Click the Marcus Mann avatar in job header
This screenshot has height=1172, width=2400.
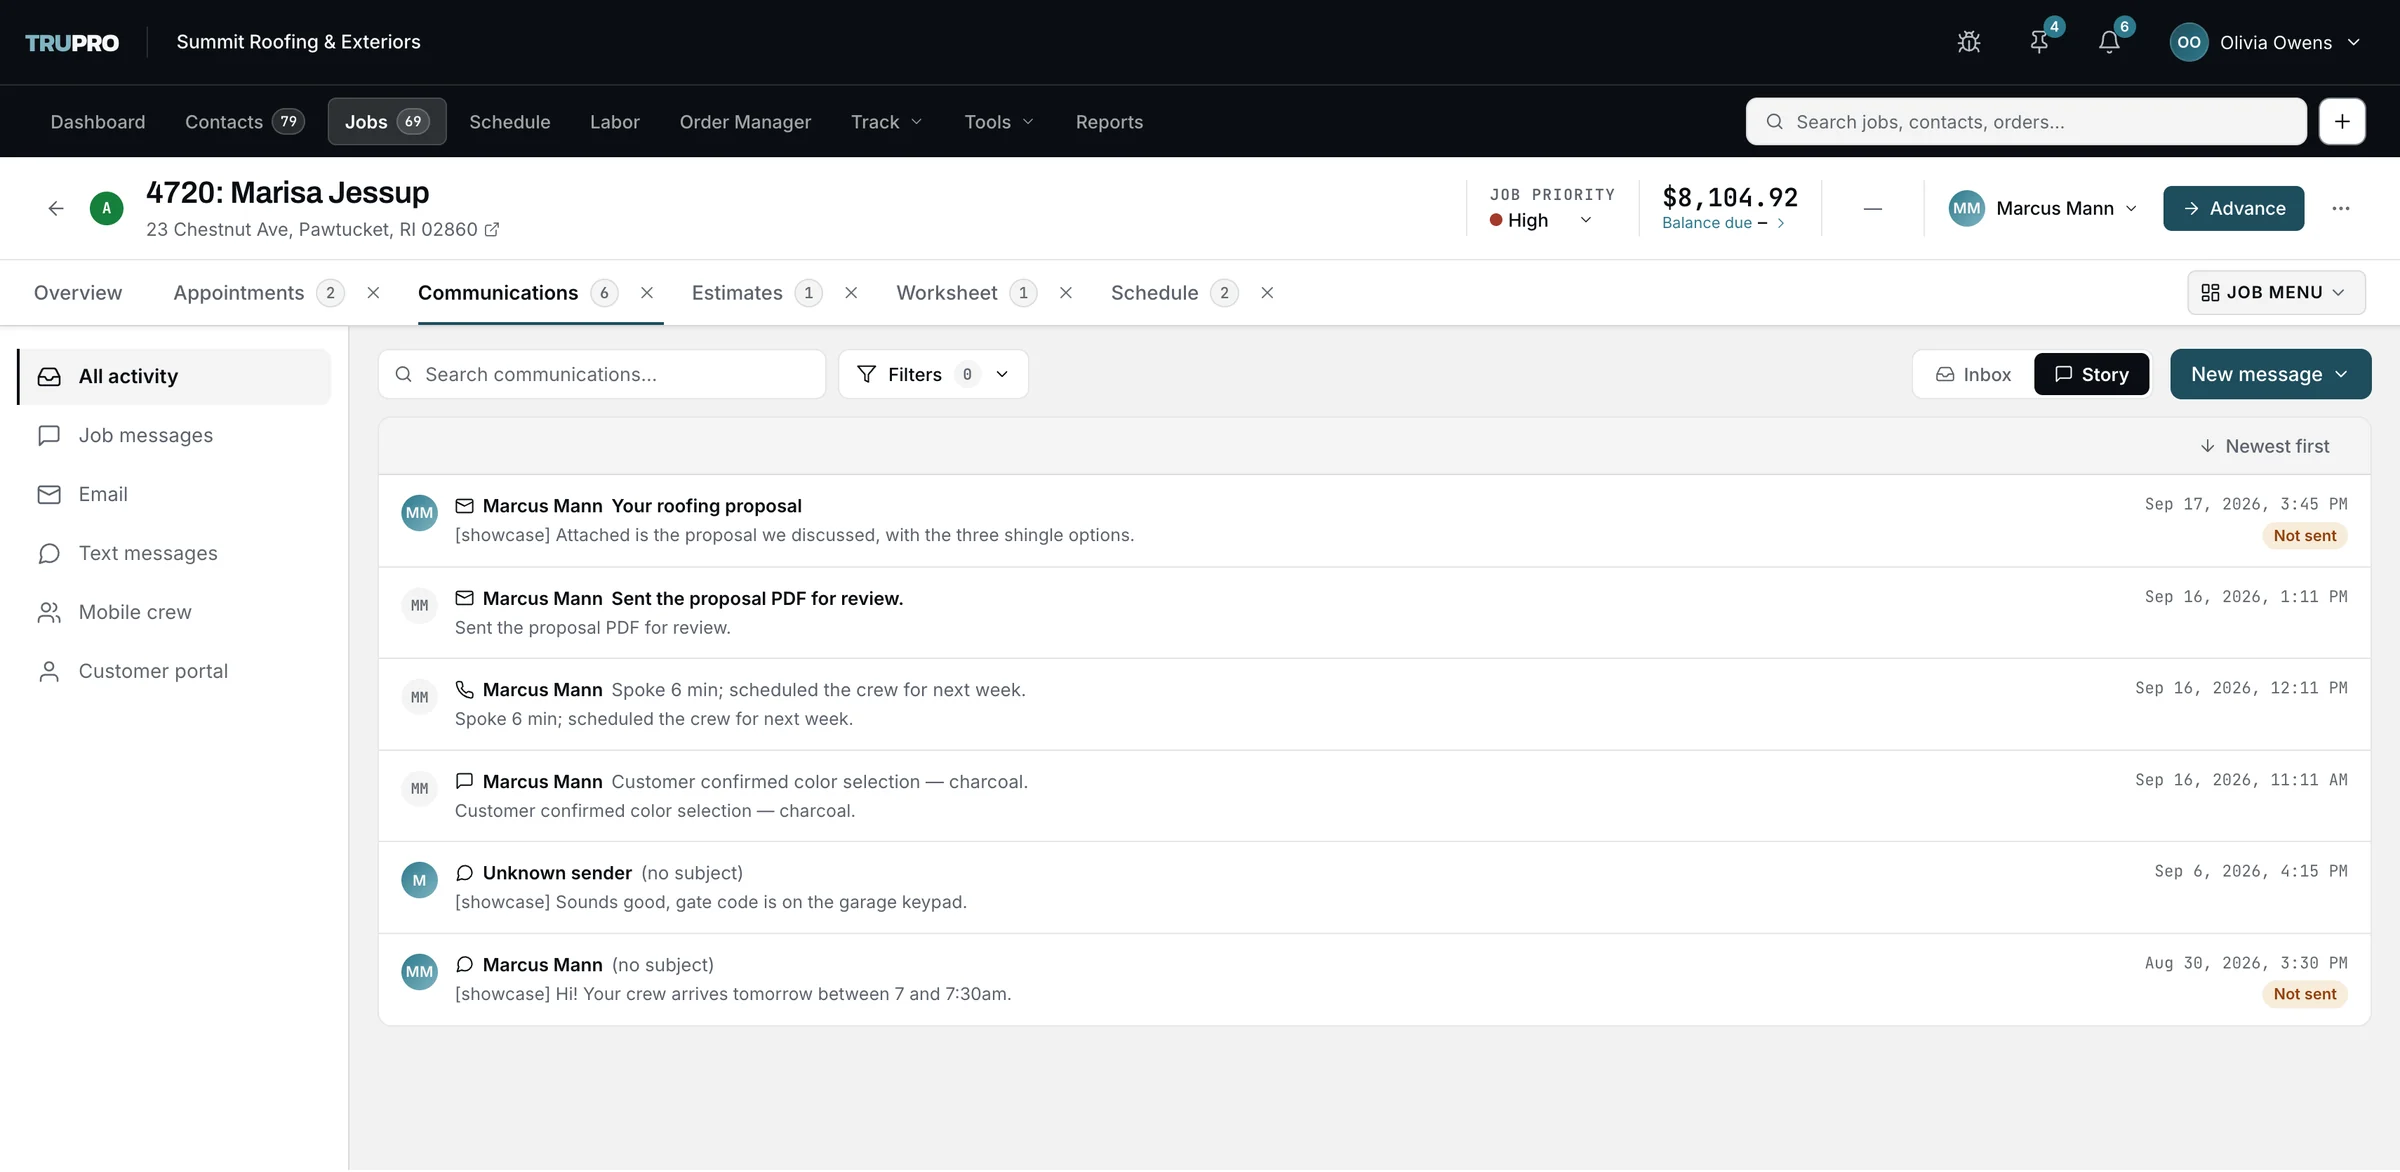click(x=1966, y=208)
